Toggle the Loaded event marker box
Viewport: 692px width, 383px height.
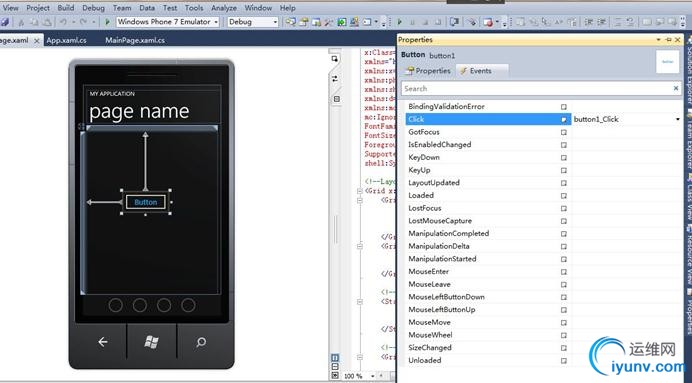coord(564,195)
